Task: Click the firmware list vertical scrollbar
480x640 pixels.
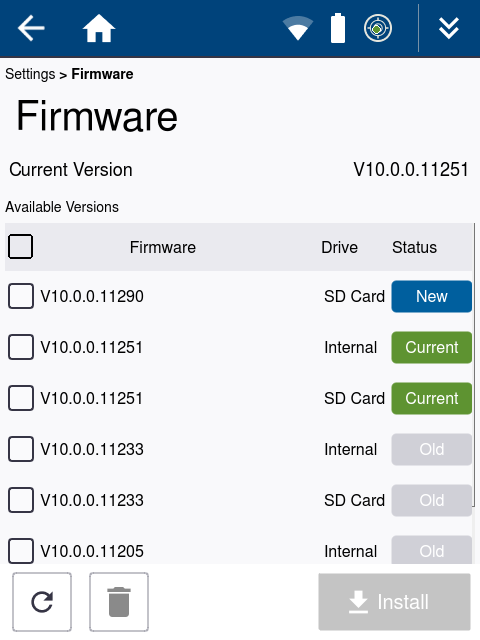Action: click(x=474, y=364)
